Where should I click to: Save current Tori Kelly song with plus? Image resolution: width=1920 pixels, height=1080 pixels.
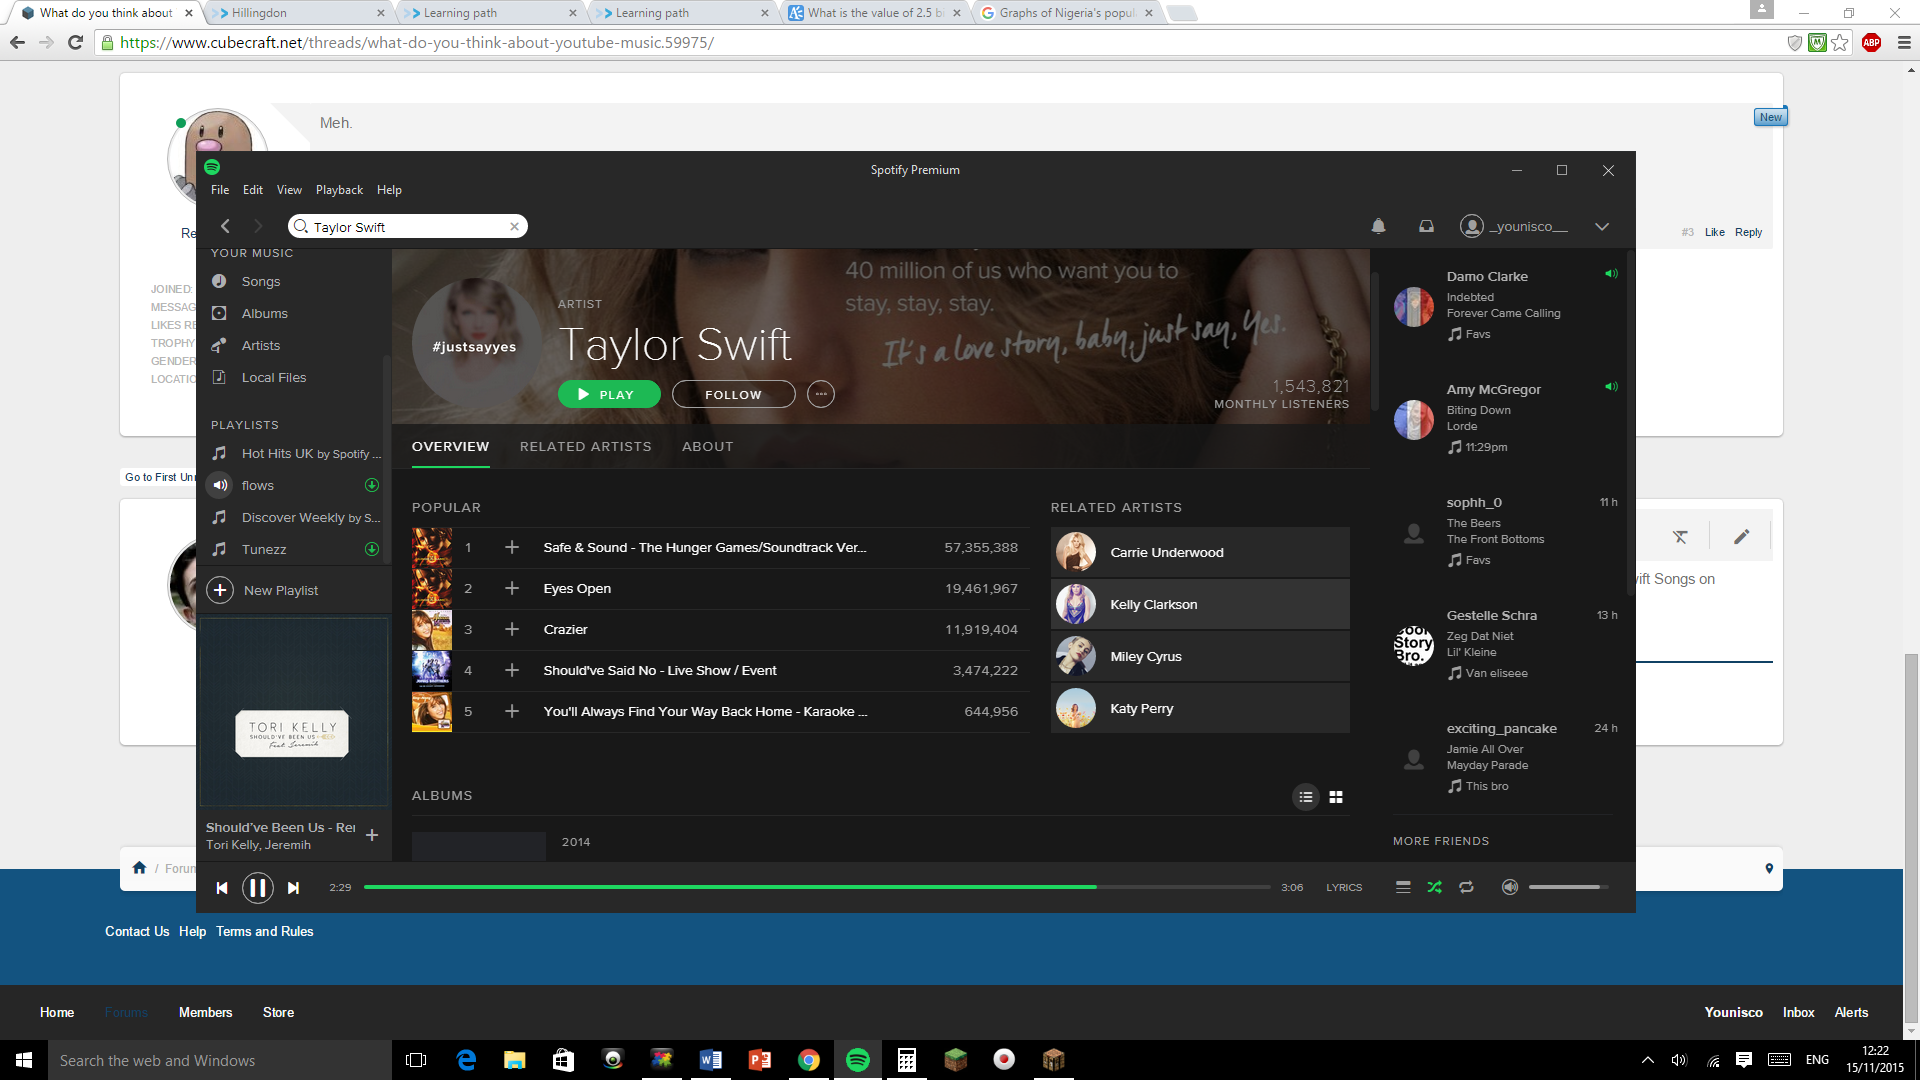372,835
